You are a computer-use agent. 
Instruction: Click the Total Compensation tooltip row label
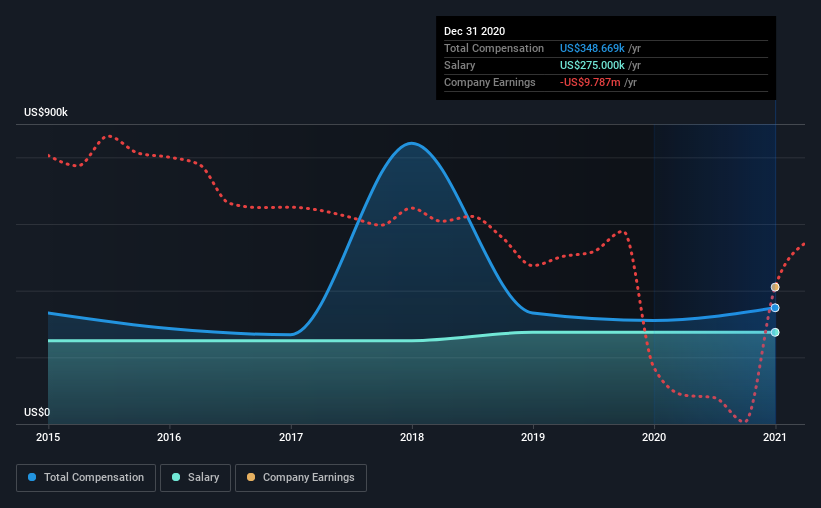(494, 48)
